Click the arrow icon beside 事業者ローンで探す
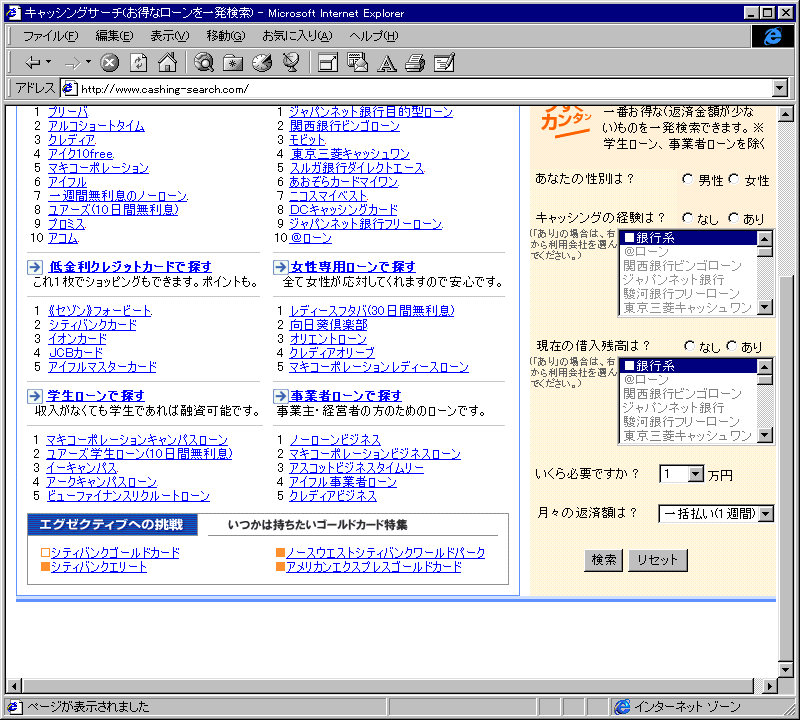800x720 pixels. [281, 396]
